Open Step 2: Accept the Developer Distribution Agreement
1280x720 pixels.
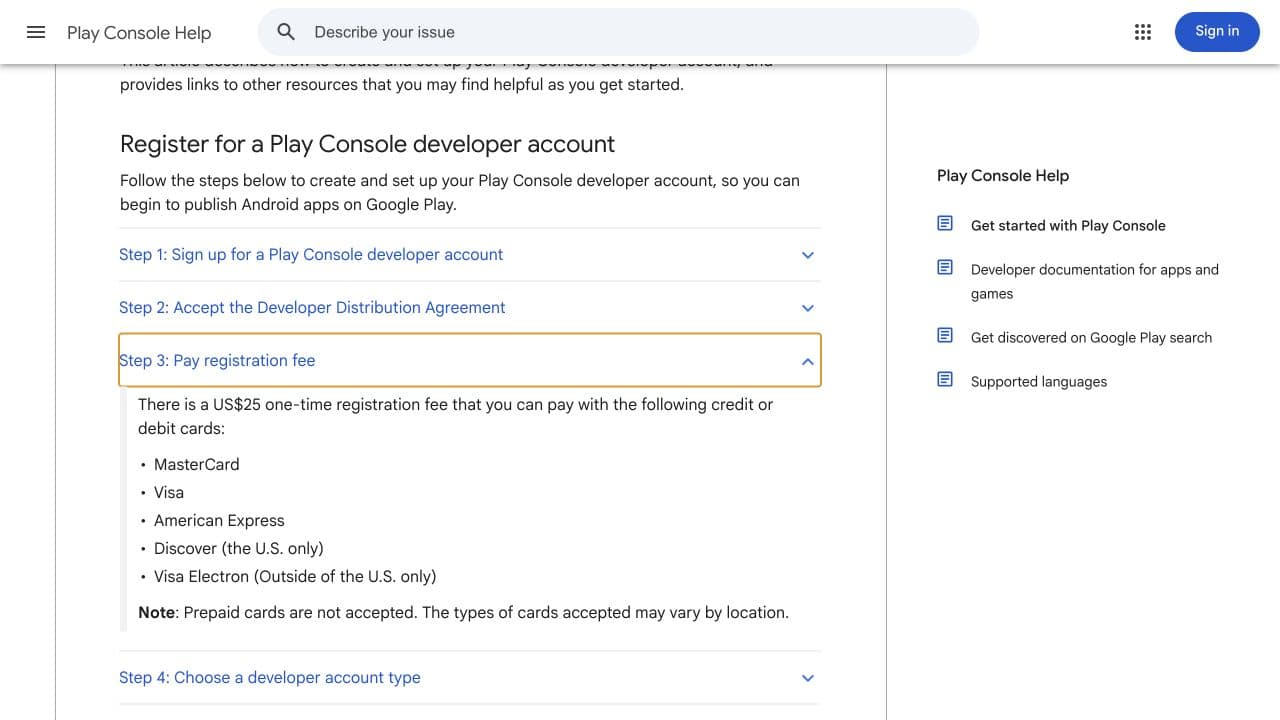point(469,308)
